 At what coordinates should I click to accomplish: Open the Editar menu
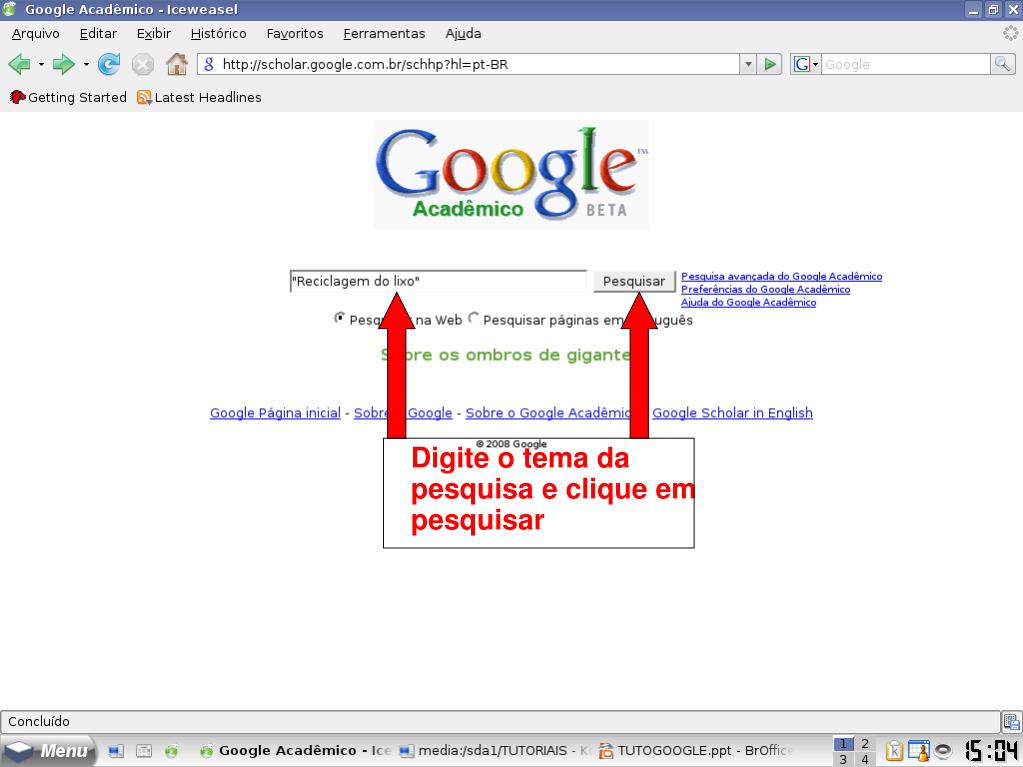coord(99,33)
